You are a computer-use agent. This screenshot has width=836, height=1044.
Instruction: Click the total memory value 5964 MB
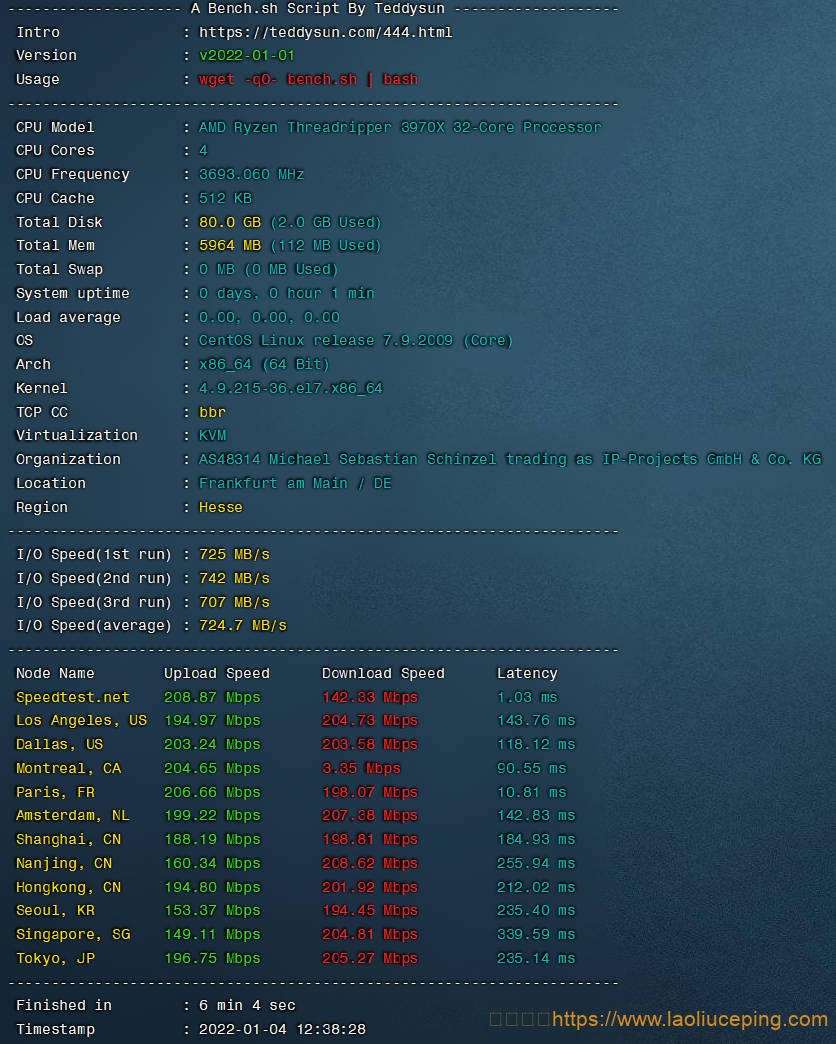coord(230,246)
